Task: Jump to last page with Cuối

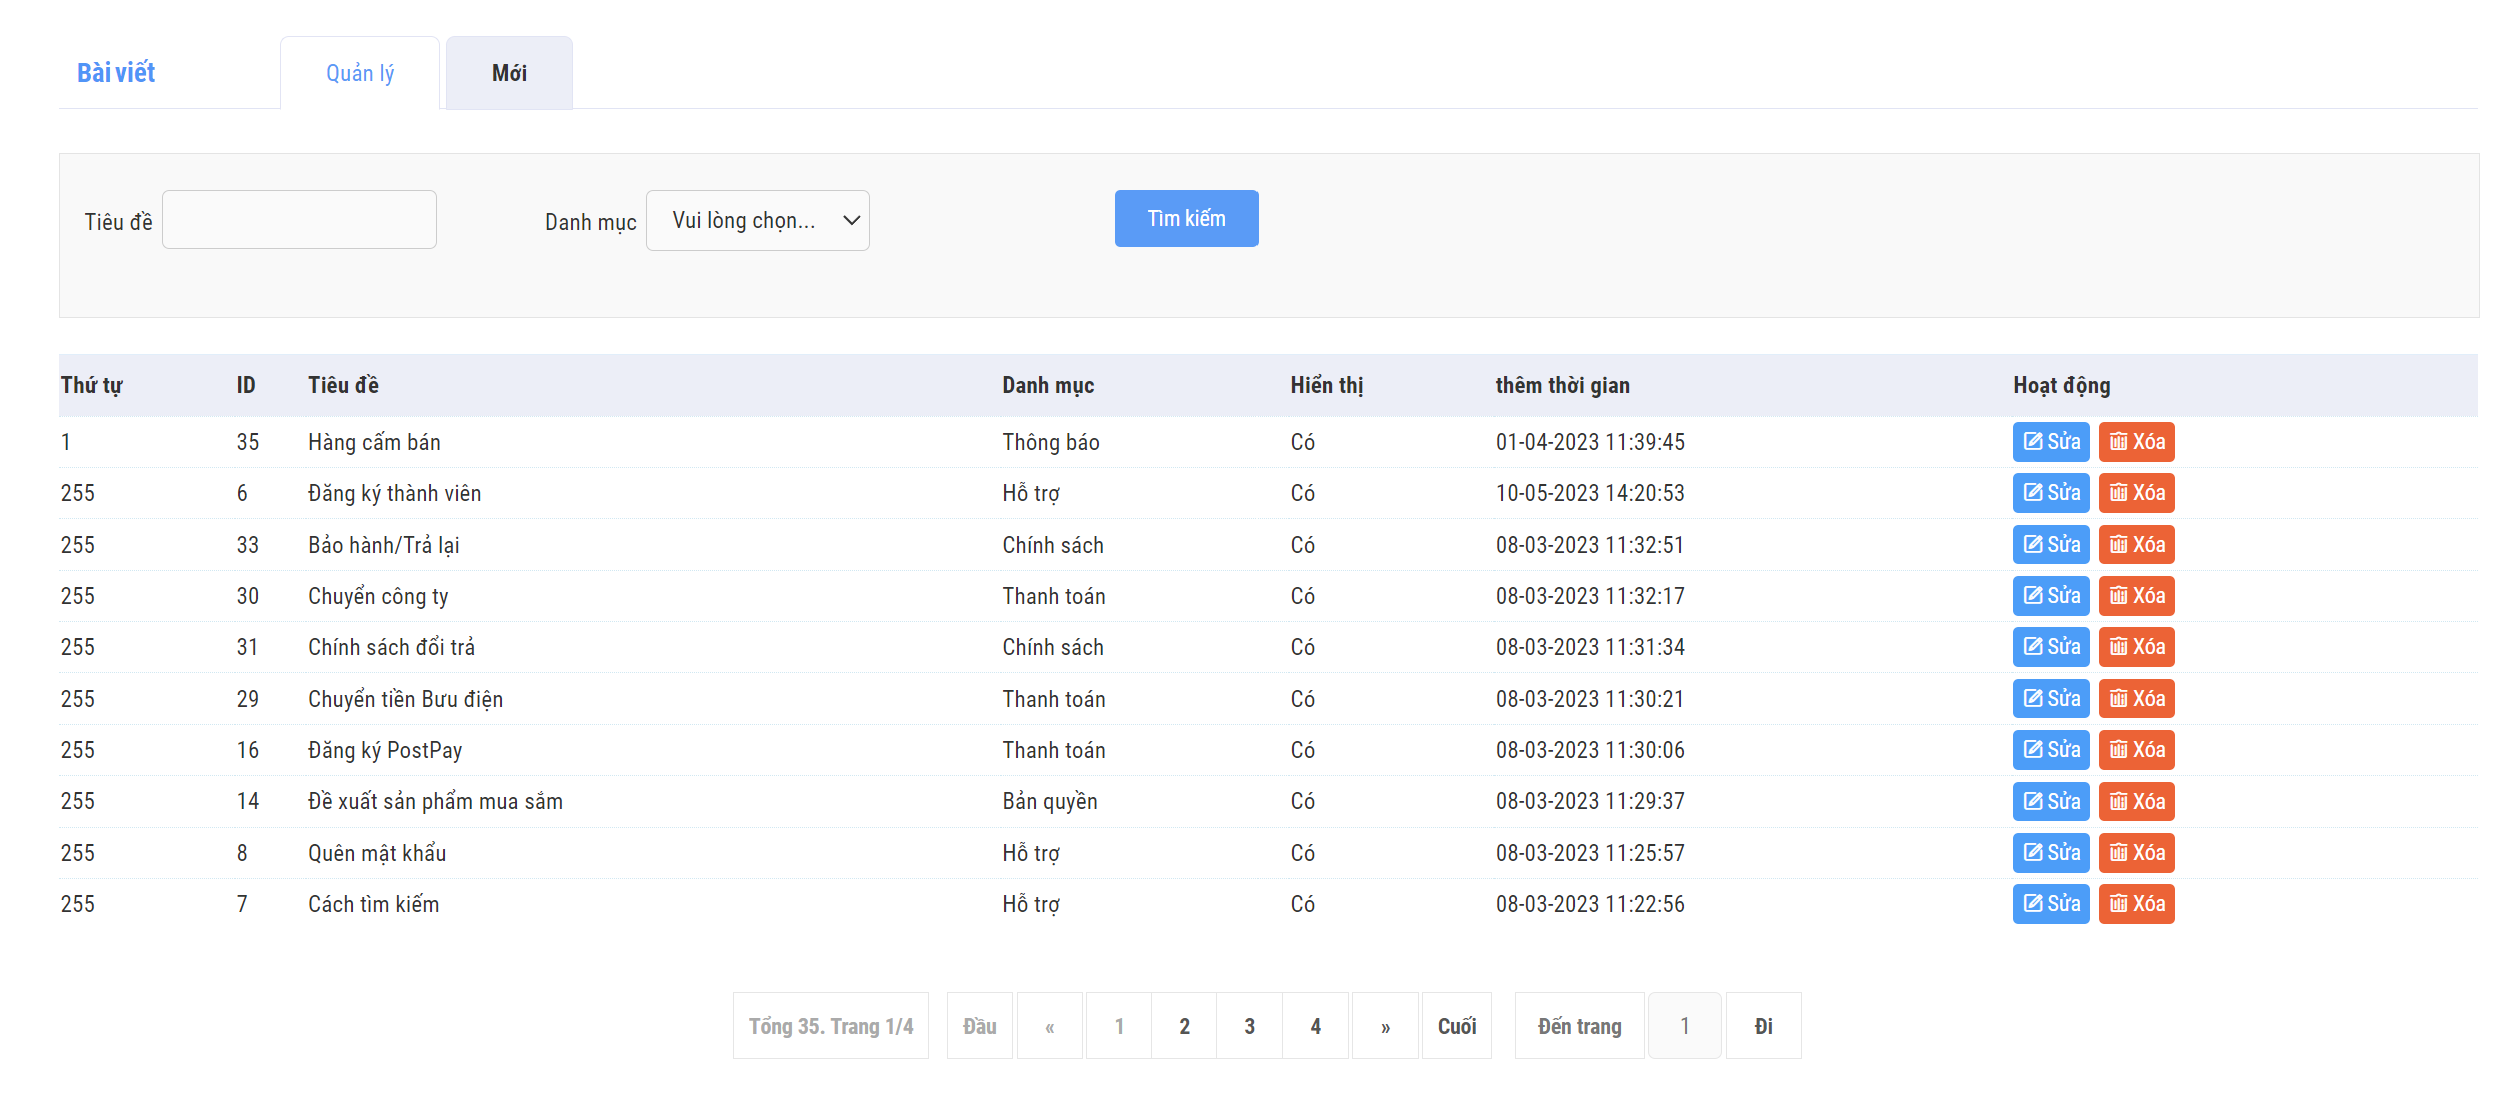Action: [x=1456, y=1026]
